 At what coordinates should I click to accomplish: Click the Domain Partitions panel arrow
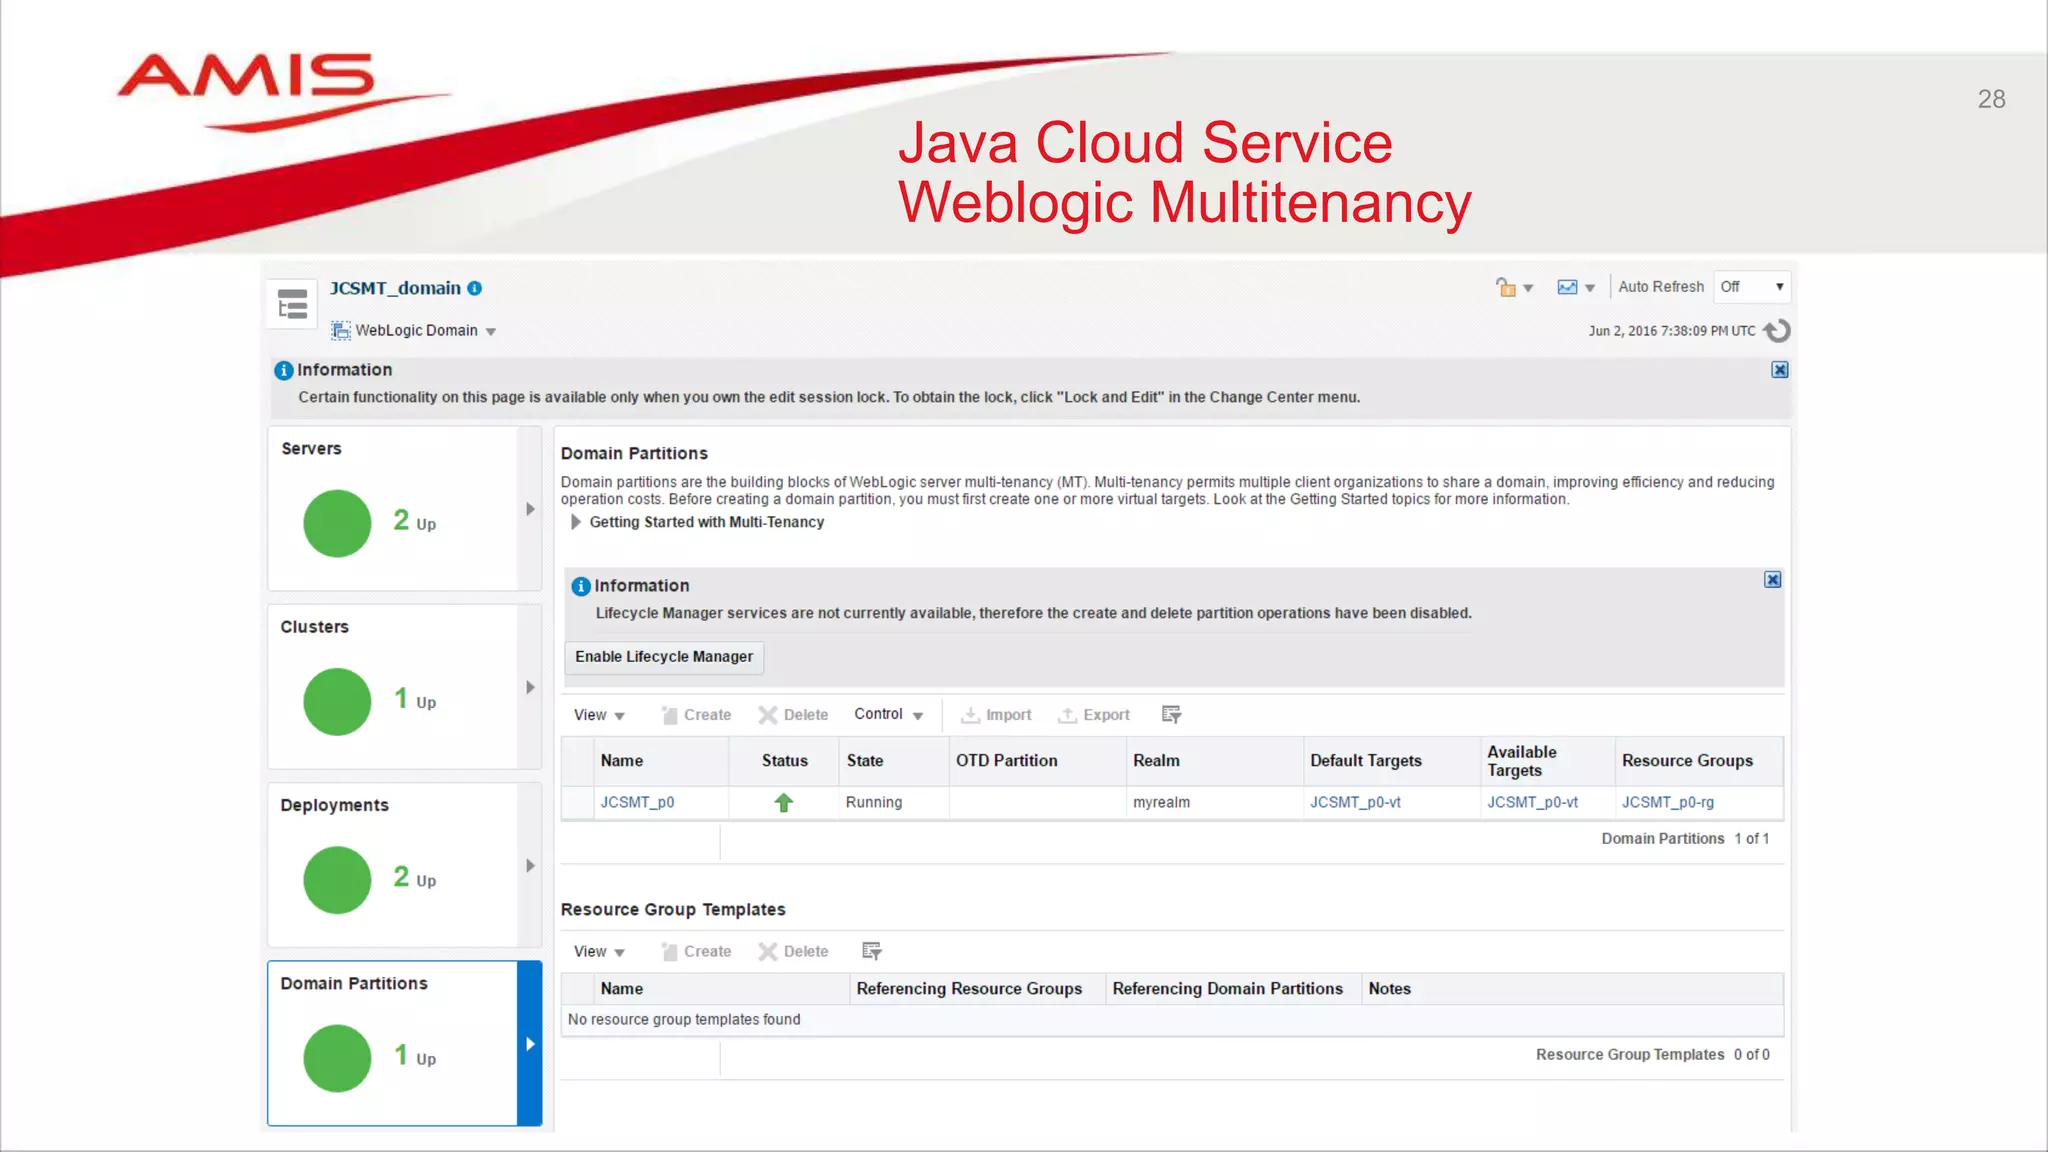tap(530, 1044)
